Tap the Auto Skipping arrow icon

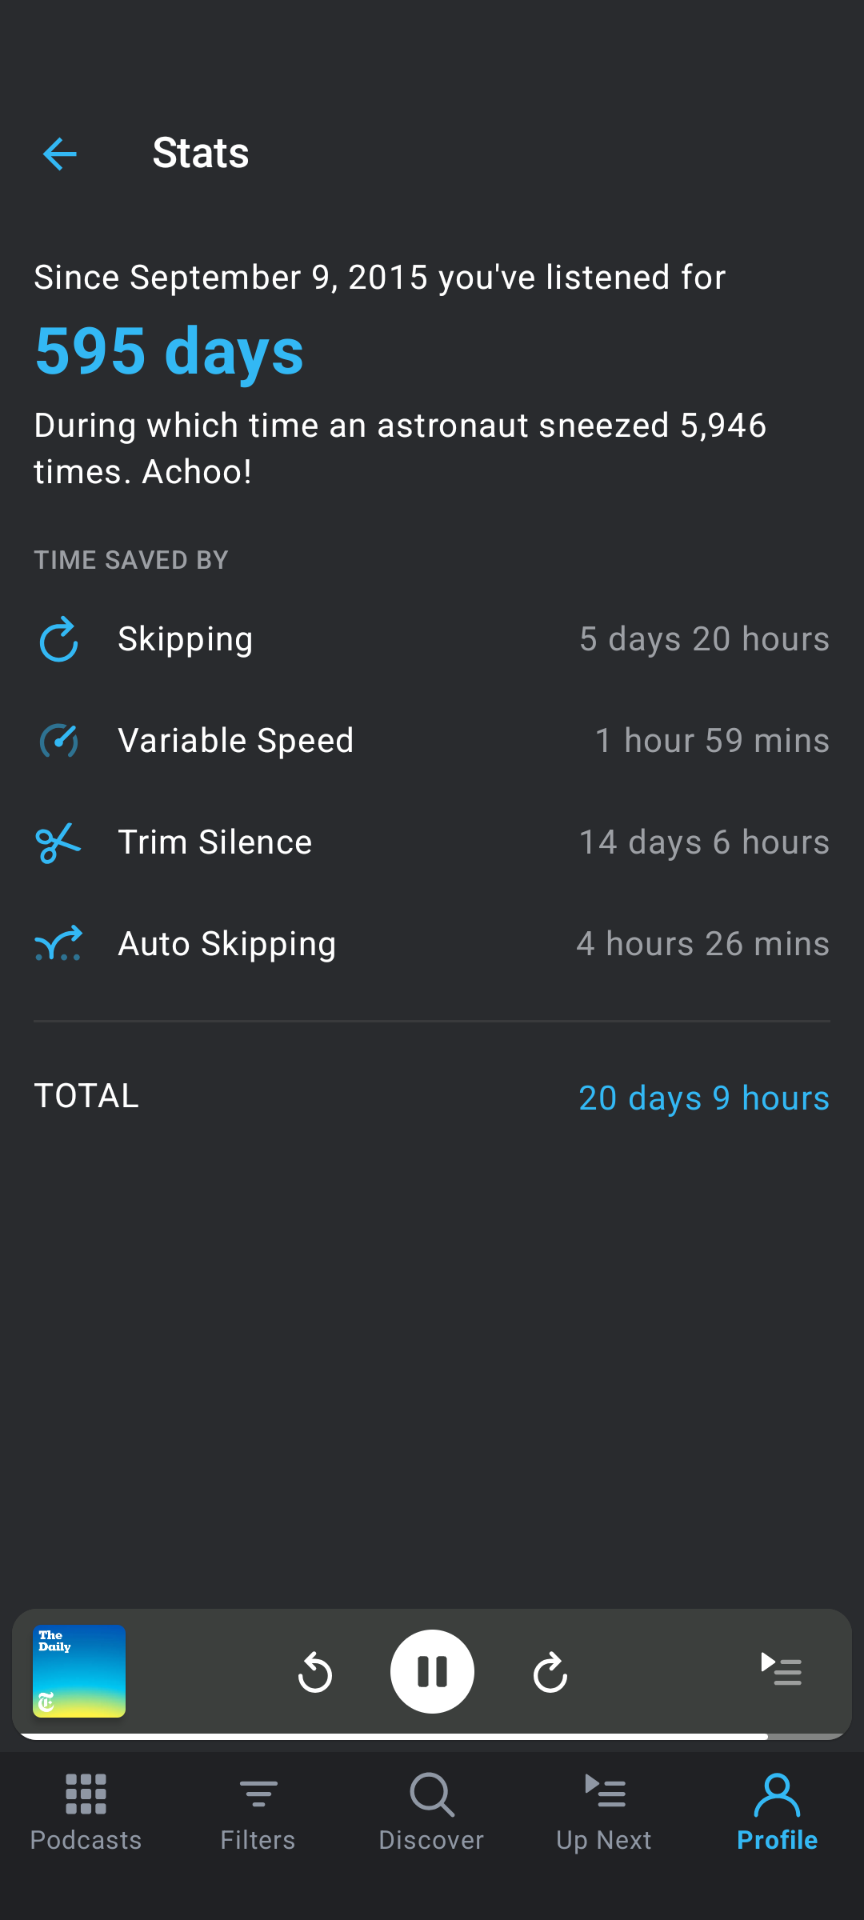coord(59,944)
